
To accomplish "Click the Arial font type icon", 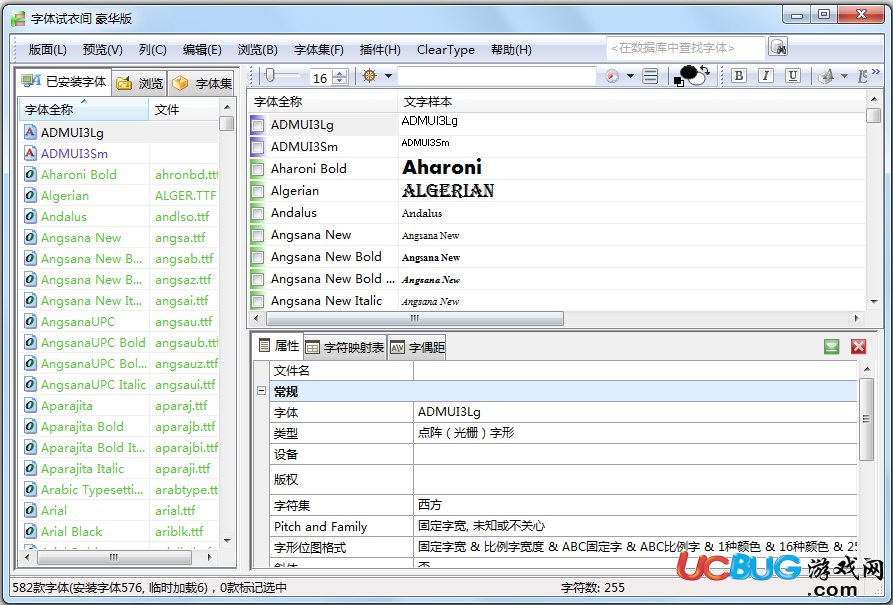I will (30, 510).
